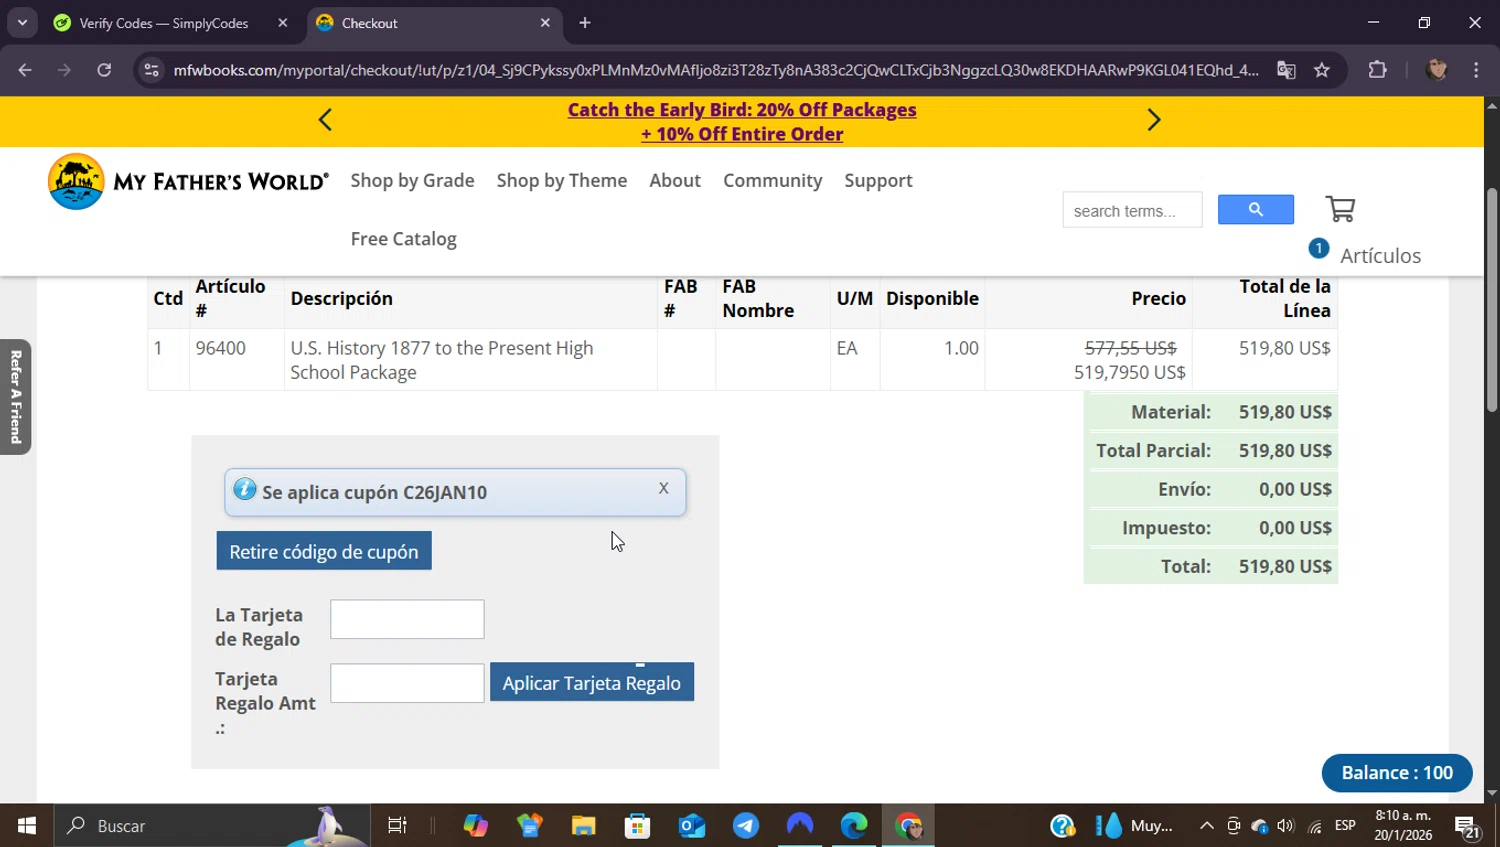Open Outlook from the taskbar
Viewport: 1500px width, 847px height.
[x=691, y=826]
